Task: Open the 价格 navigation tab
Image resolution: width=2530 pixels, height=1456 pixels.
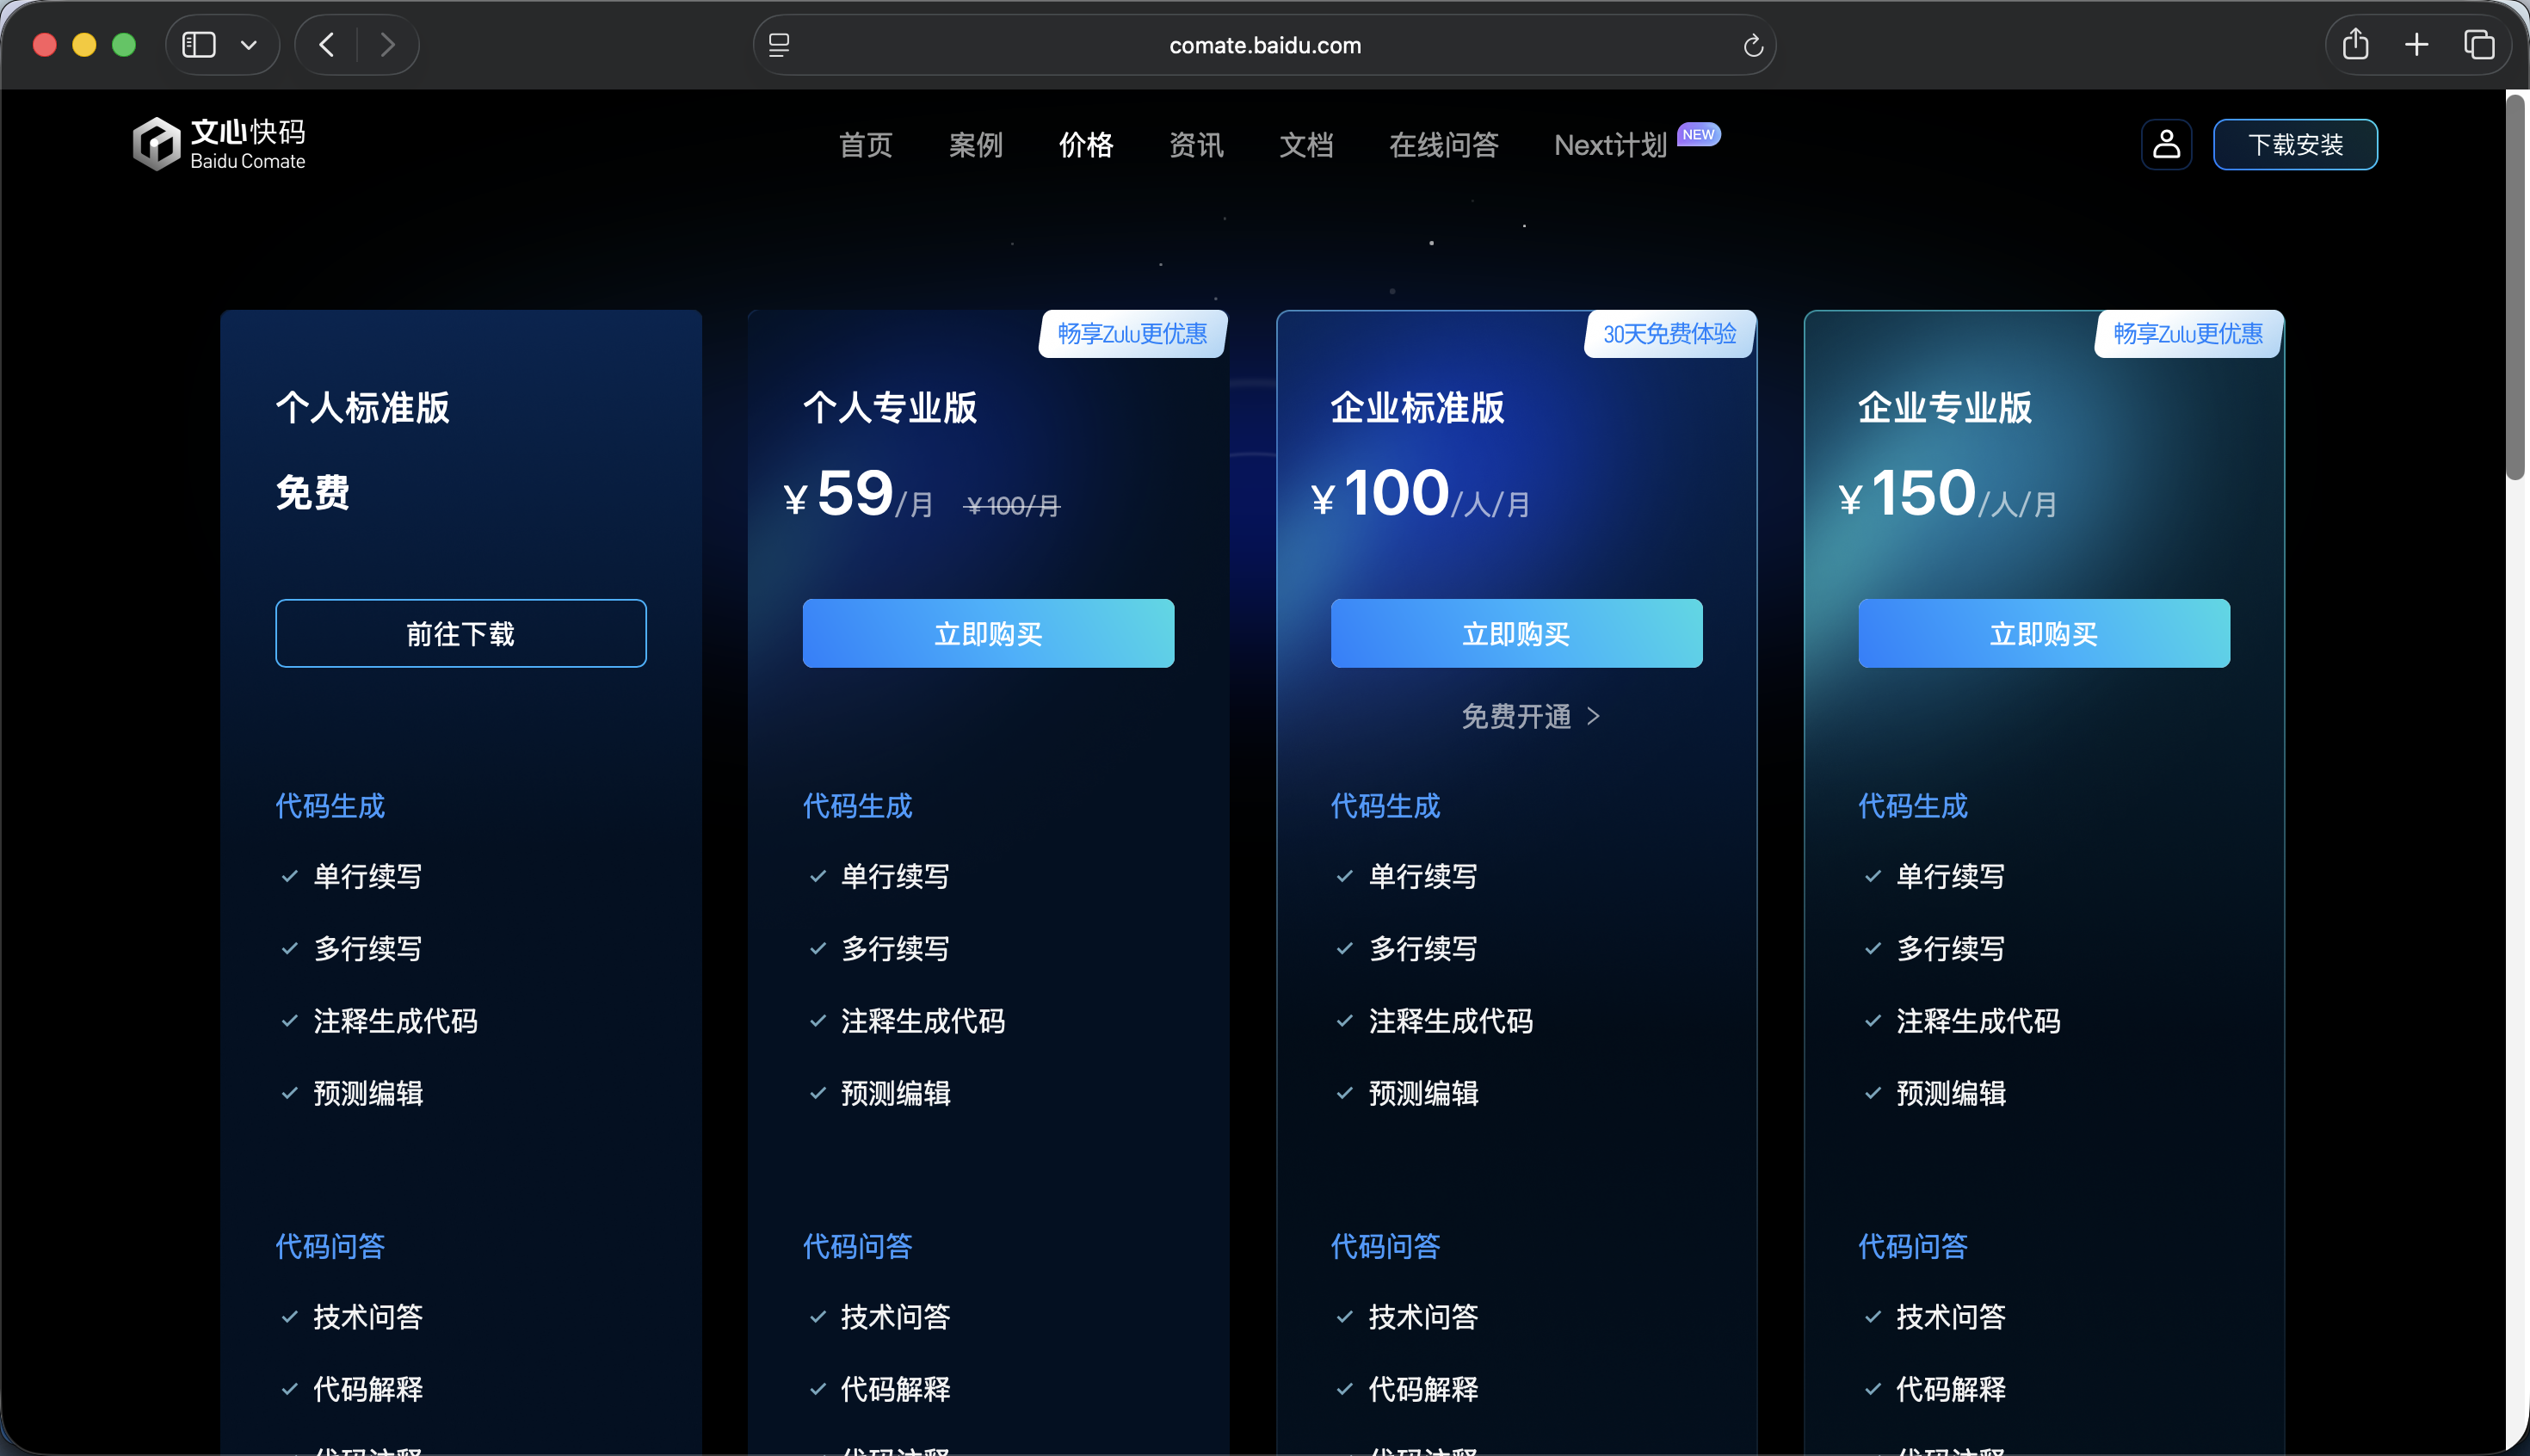Action: (x=1086, y=145)
